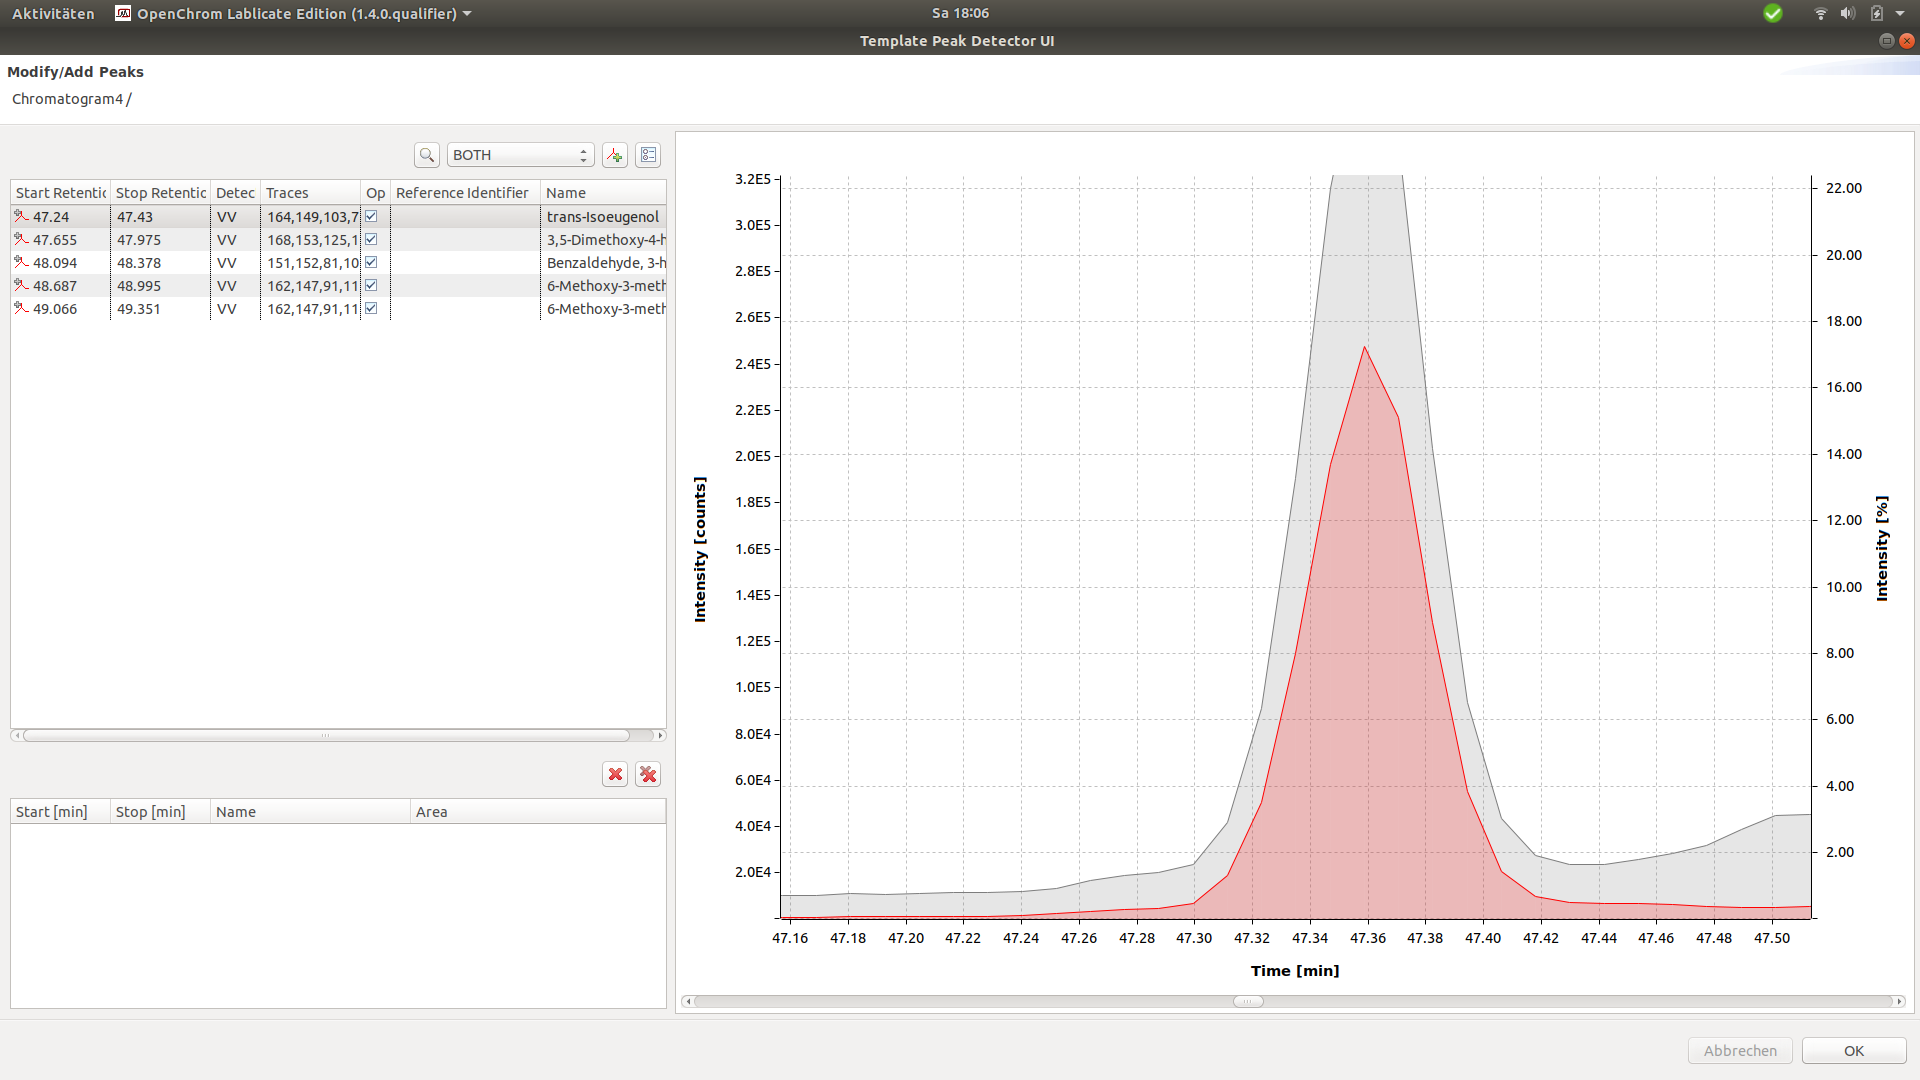Screen dimensions: 1920x1080
Task: Uncheck the Op checkbox for the 48.094 peak
Action: [x=370, y=262]
